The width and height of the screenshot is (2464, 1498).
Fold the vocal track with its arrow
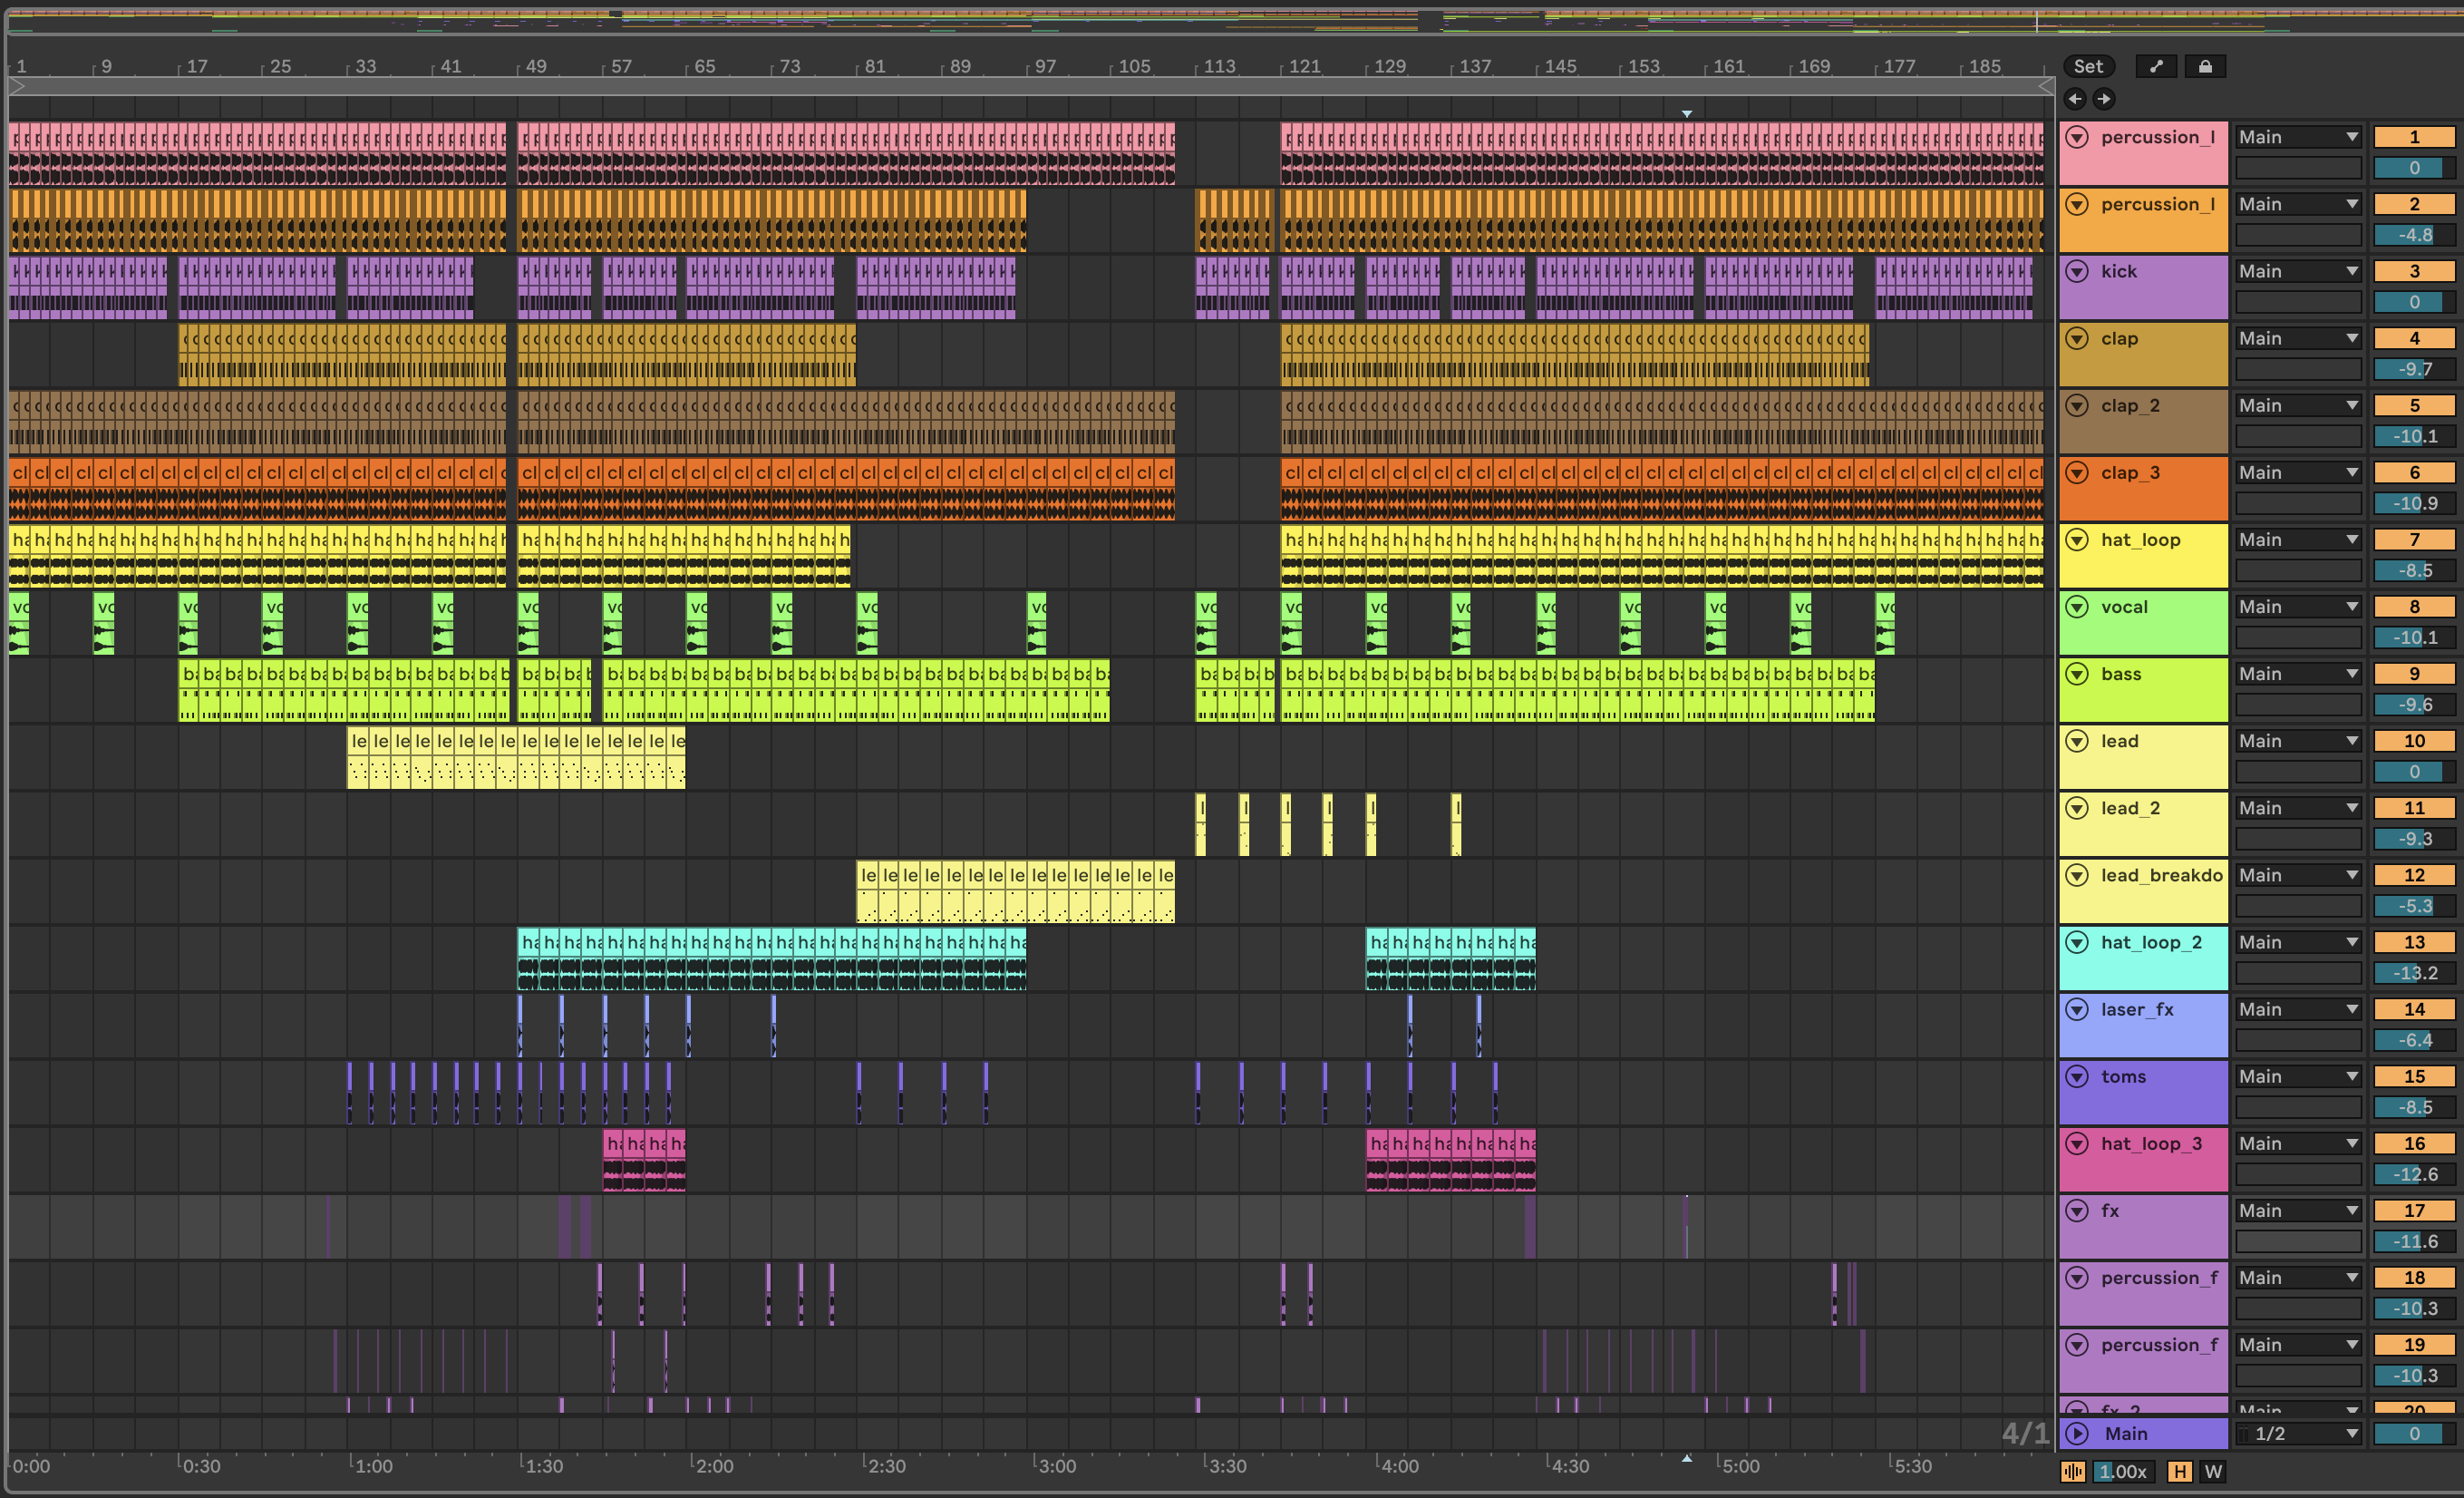coord(2077,607)
